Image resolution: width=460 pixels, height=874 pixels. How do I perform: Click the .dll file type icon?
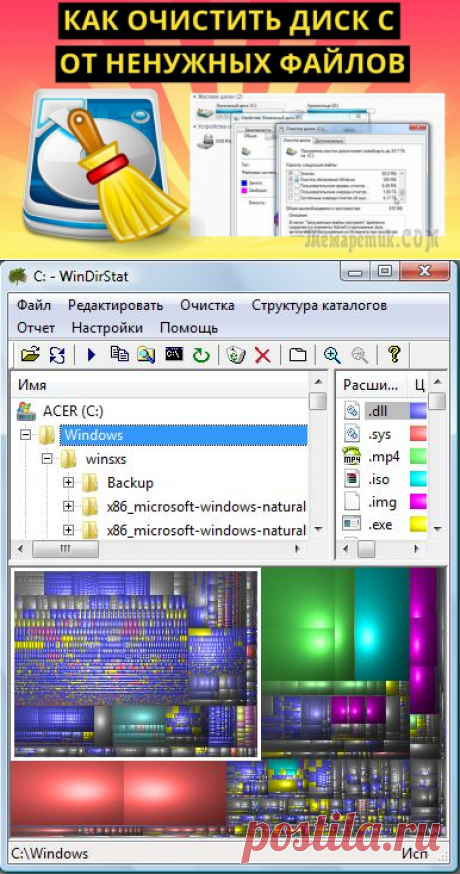coord(352,411)
